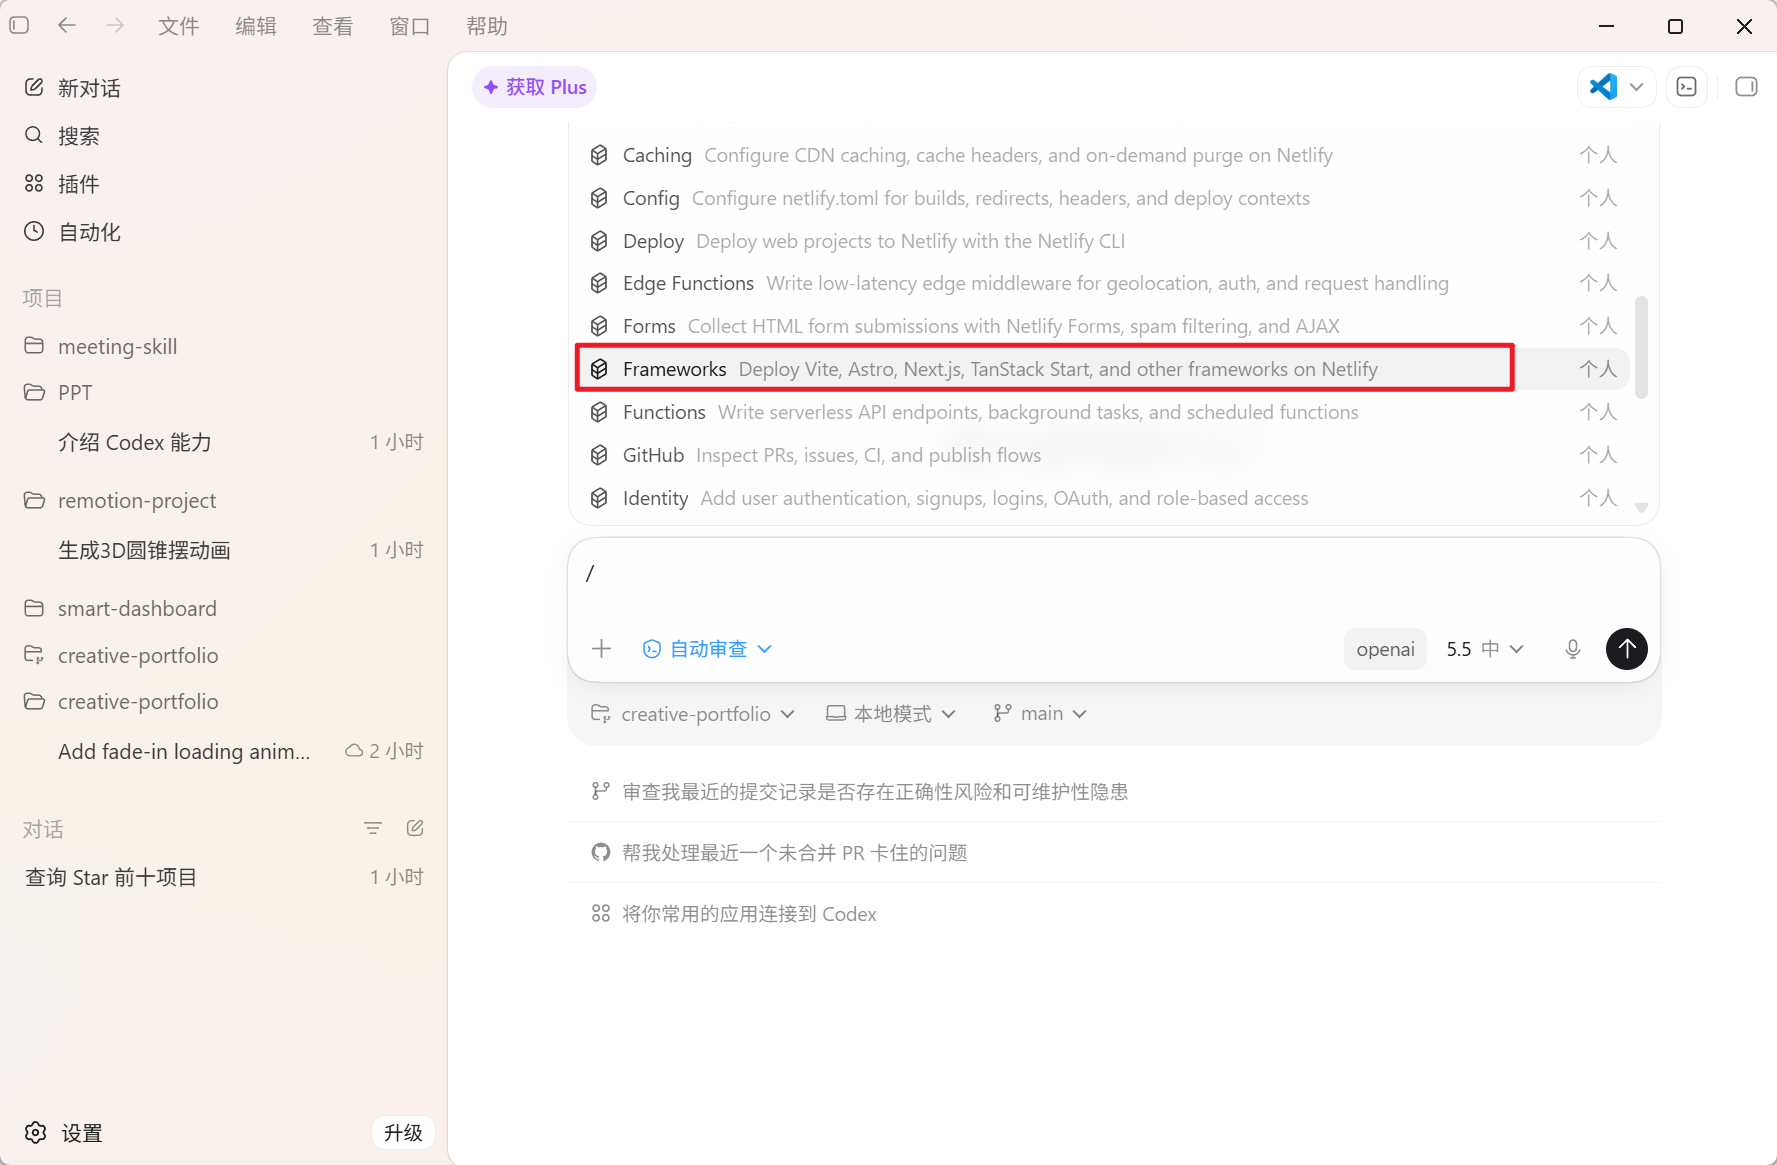Open the 编辑 menu
Image resolution: width=1777 pixels, height=1165 pixels.
point(256,26)
